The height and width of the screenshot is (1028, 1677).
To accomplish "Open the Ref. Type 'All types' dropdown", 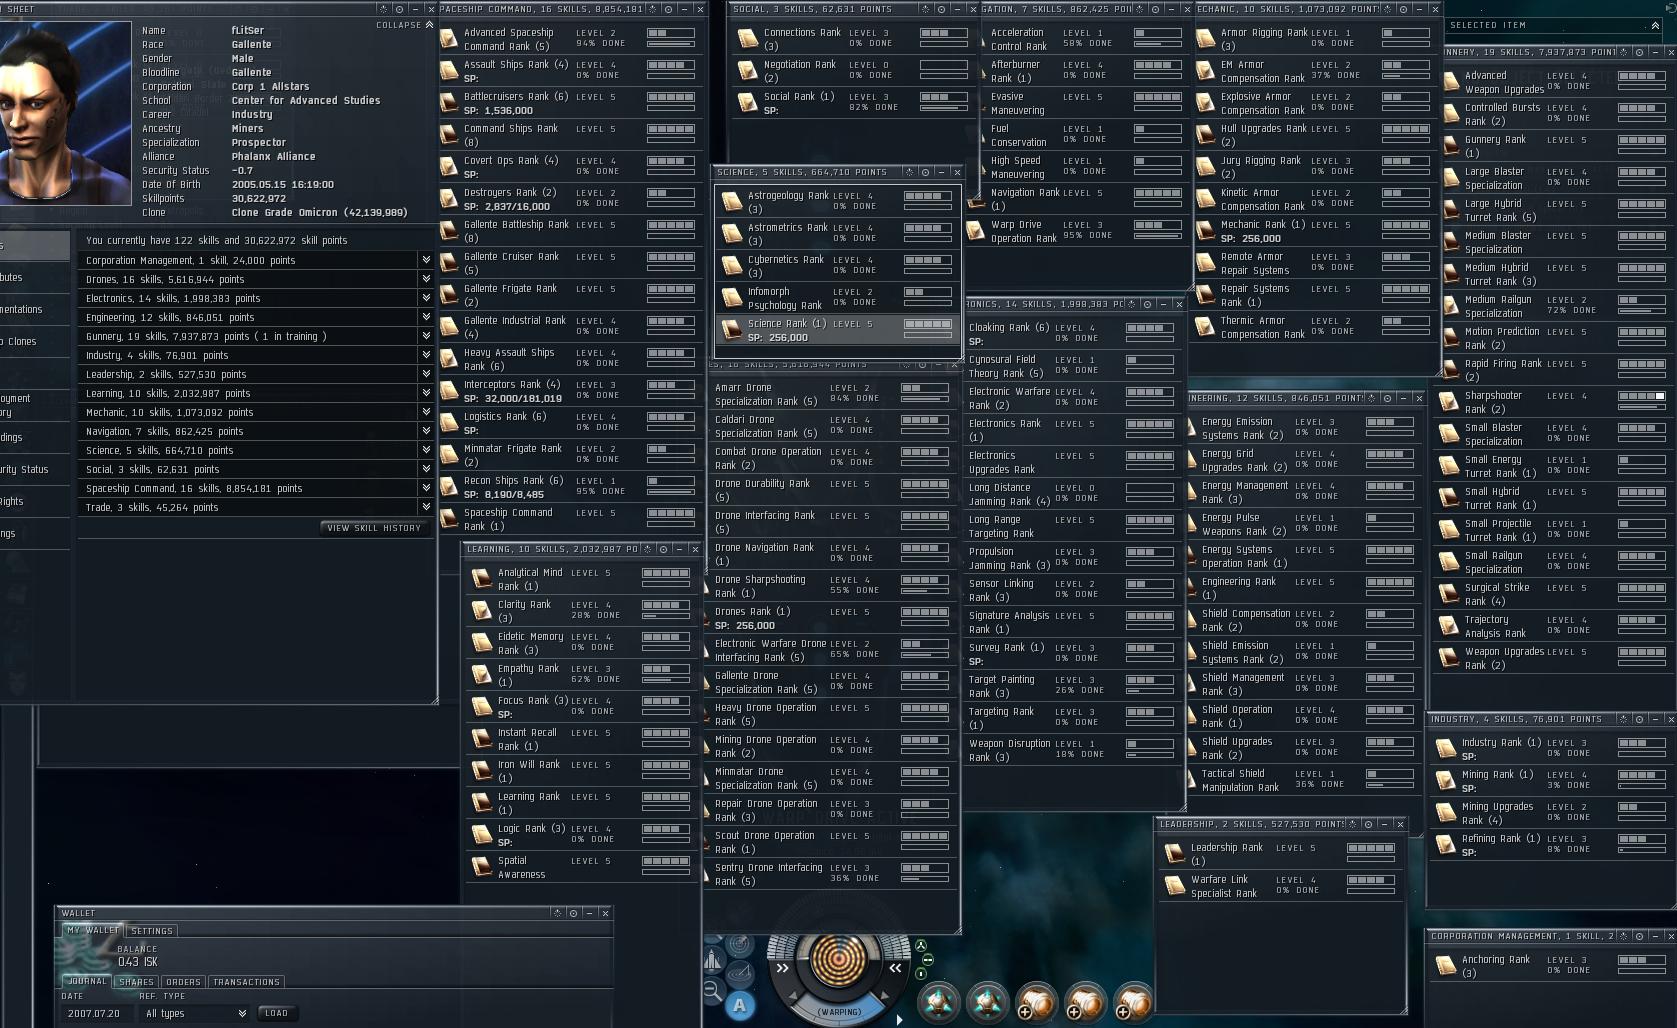I will 195,1013.
